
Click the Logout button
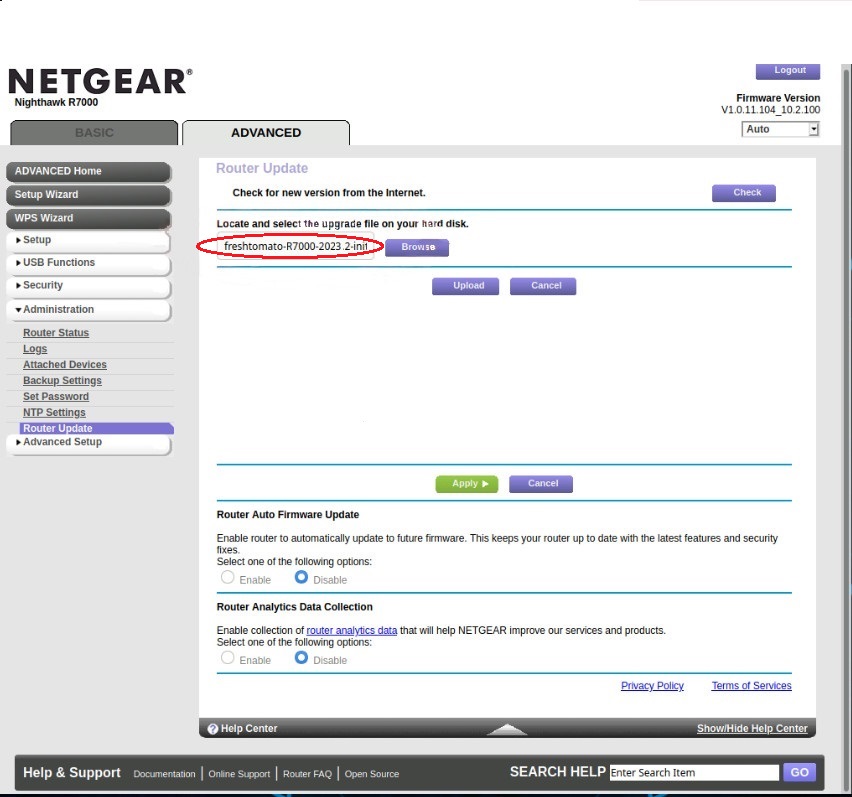coord(787,71)
